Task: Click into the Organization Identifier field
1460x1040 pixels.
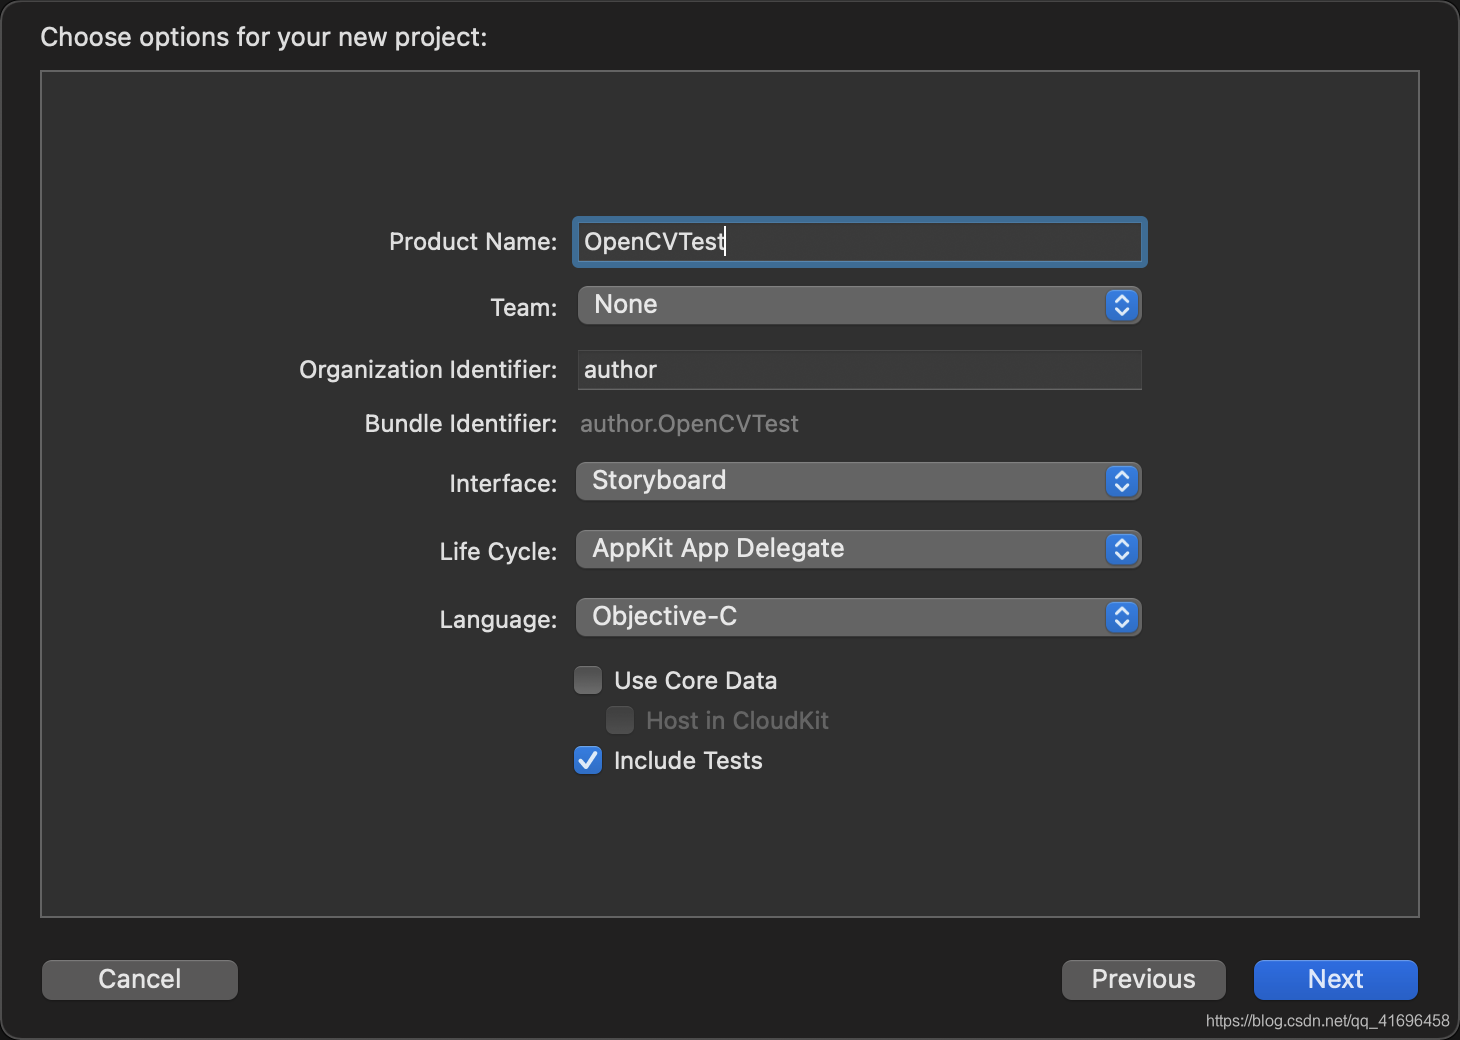Action: pos(858,370)
